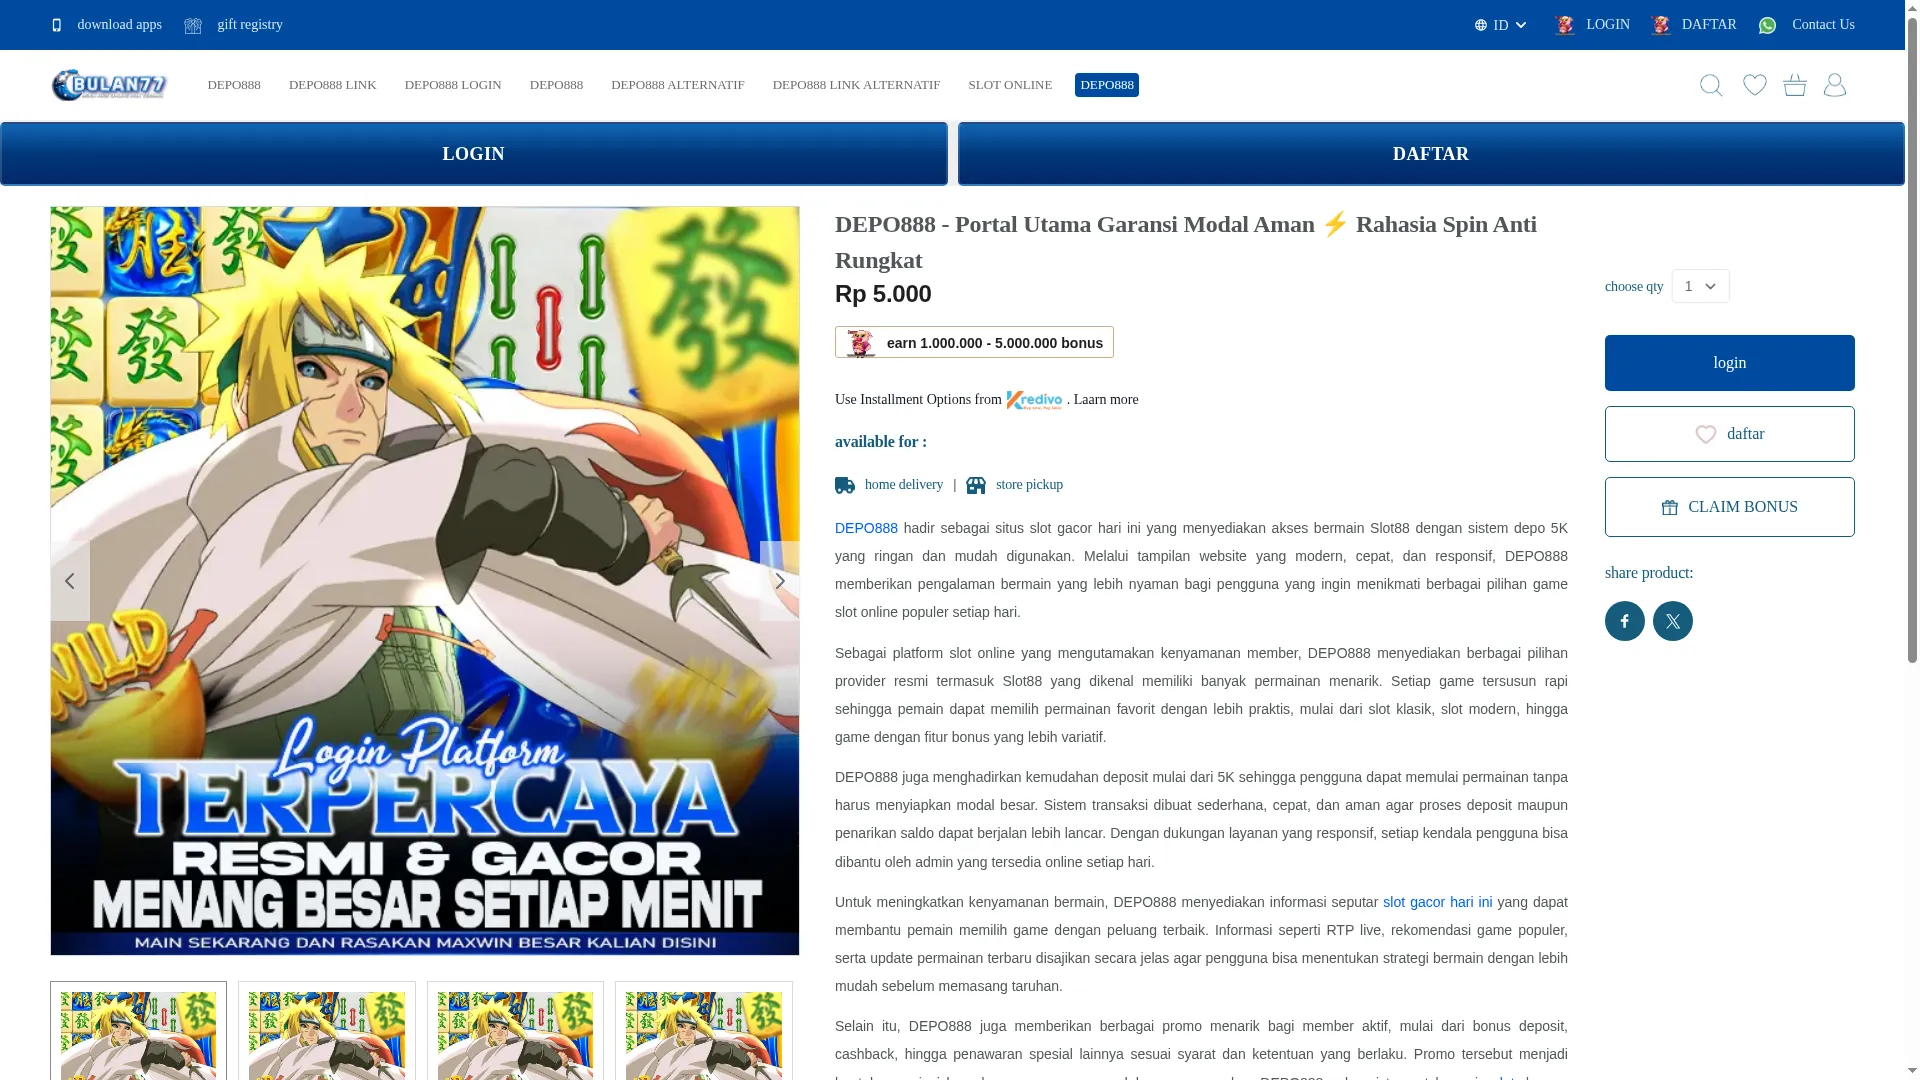Select the second product thumbnail
This screenshot has height=1080, width=1920.
(327, 1031)
